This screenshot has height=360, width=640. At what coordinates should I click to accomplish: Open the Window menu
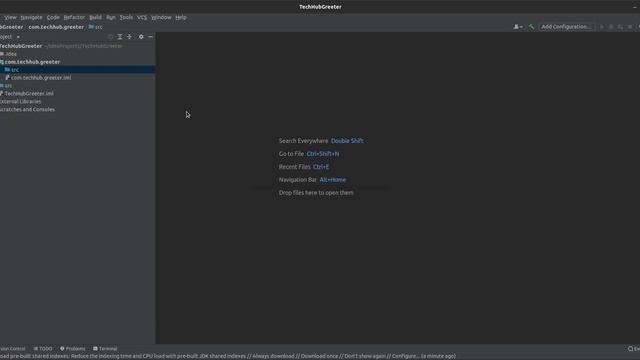(x=161, y=18)
